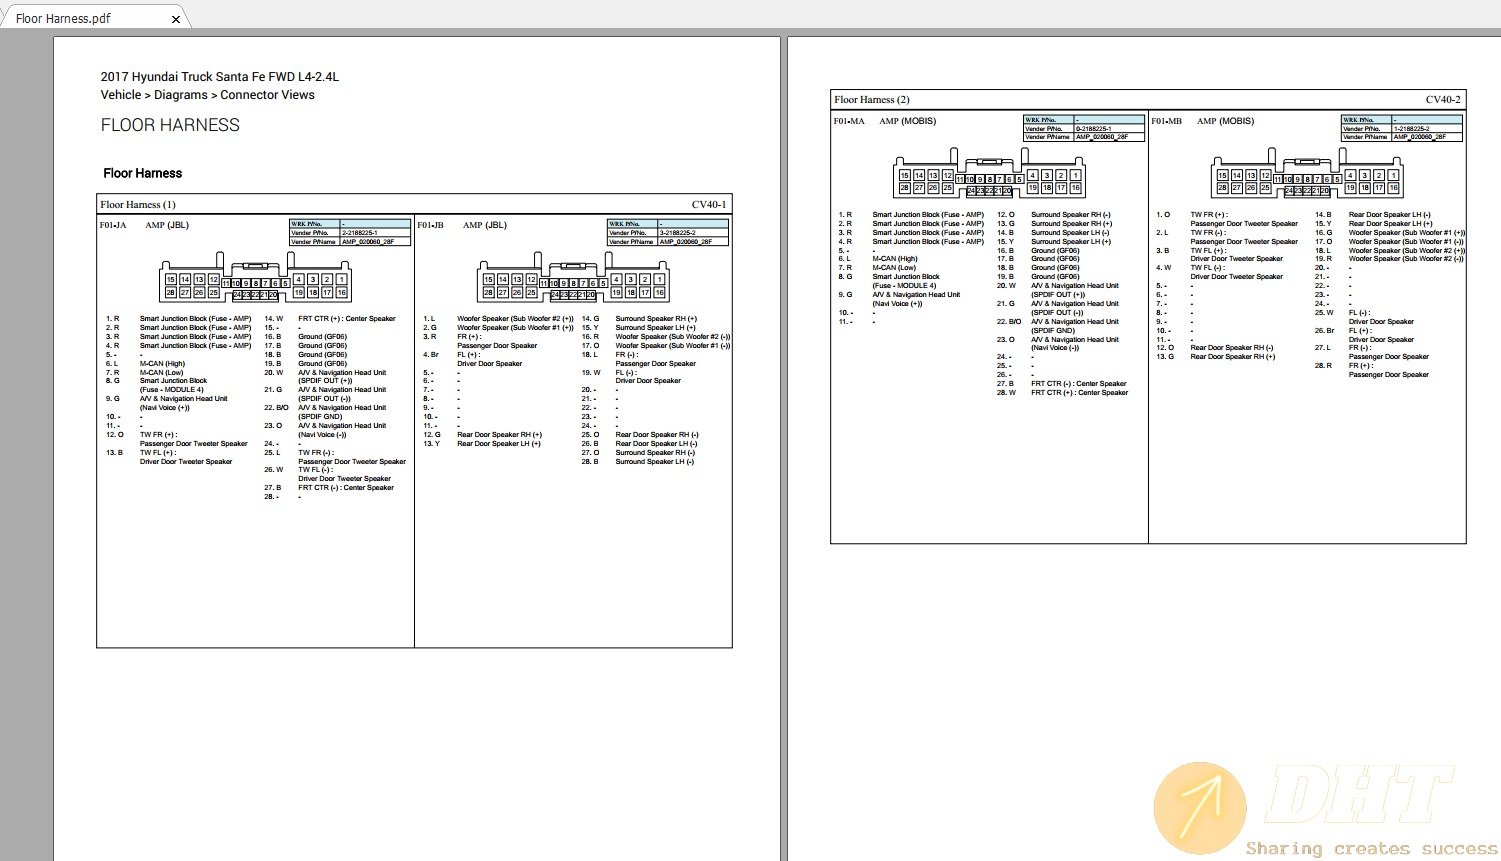Click the 'Floor Harness (2)' table title
The image size is (1501, 861).
point(872,100)
